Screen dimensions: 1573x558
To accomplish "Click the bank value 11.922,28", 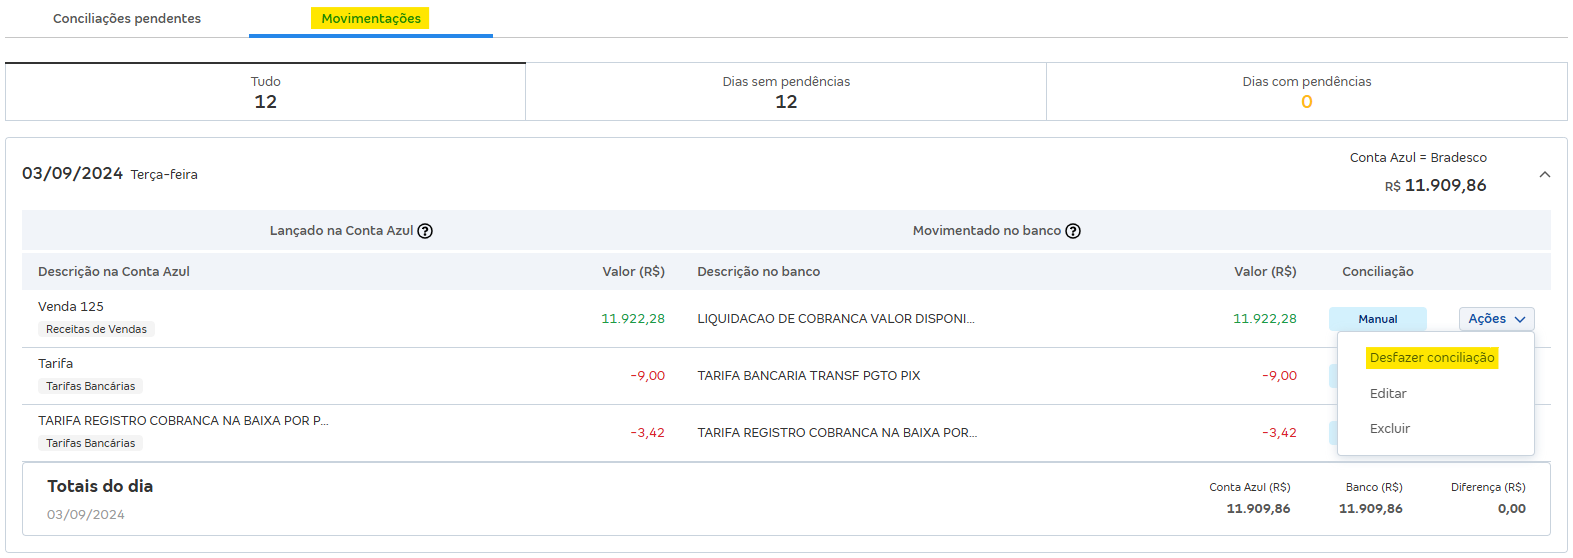I will click(x=1265, y=319).
